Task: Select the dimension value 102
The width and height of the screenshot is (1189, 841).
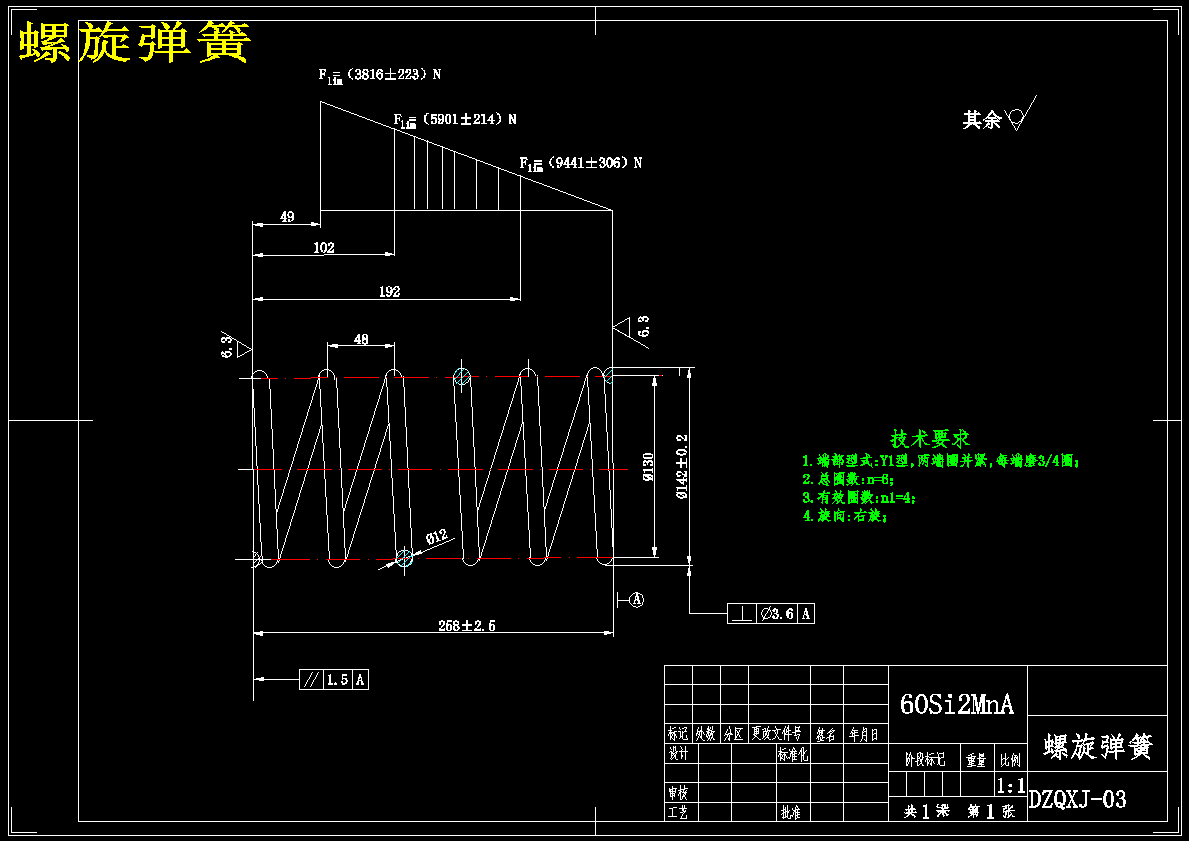Action: (x=323, y=247)
